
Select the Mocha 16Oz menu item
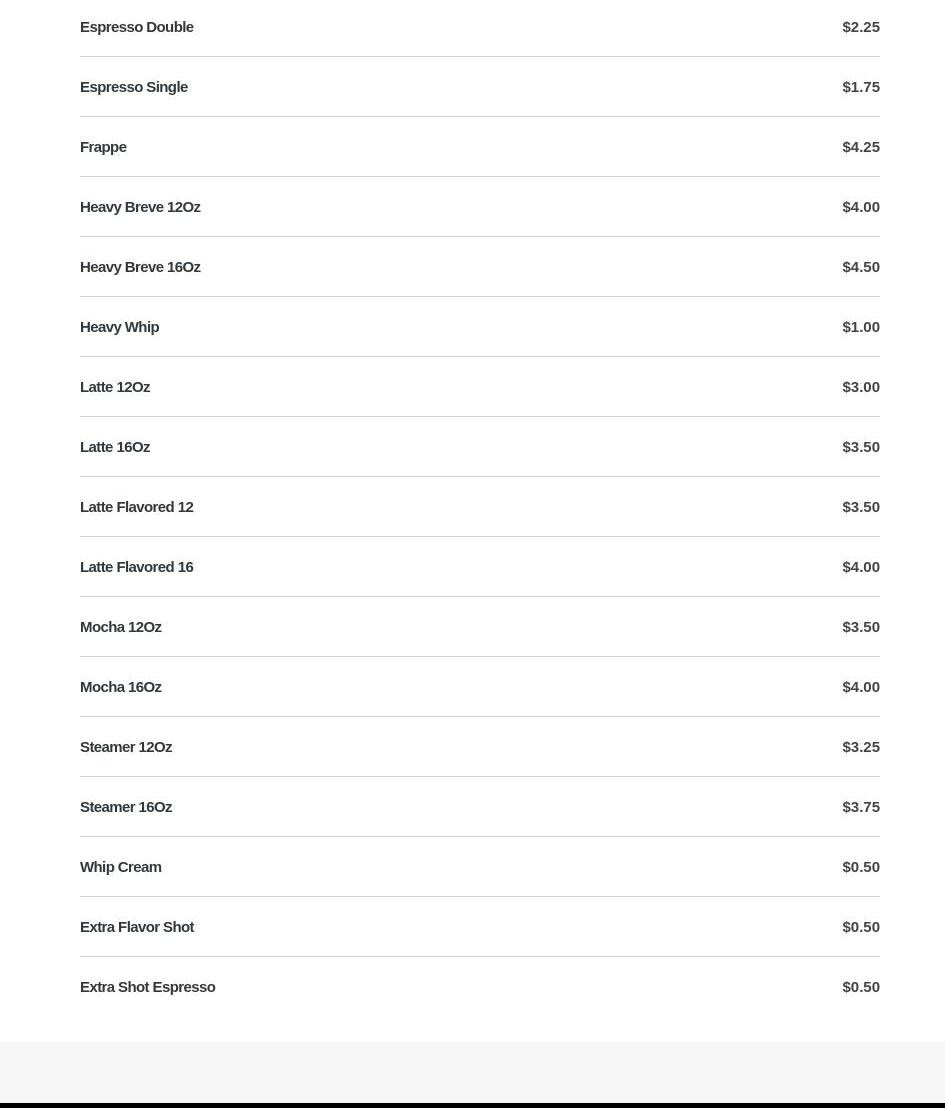[x=121, y=687]
